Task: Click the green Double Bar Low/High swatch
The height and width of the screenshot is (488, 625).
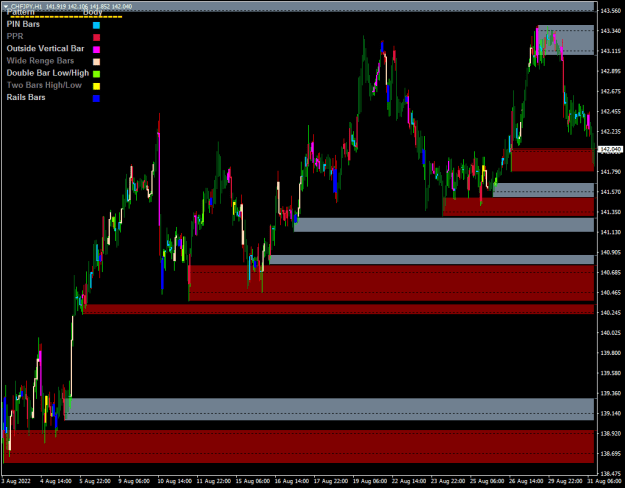Action: point(96,74)
